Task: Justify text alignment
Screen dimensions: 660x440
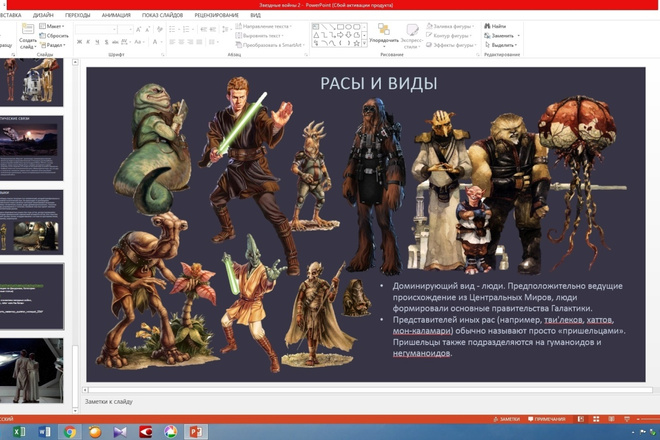Action: coord(199,42)
